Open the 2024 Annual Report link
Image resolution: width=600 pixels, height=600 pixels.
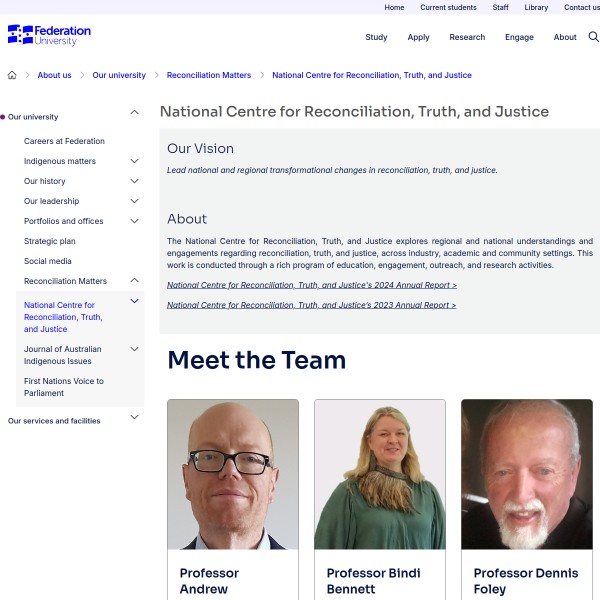pyautogui.click(x=311, y=285)
